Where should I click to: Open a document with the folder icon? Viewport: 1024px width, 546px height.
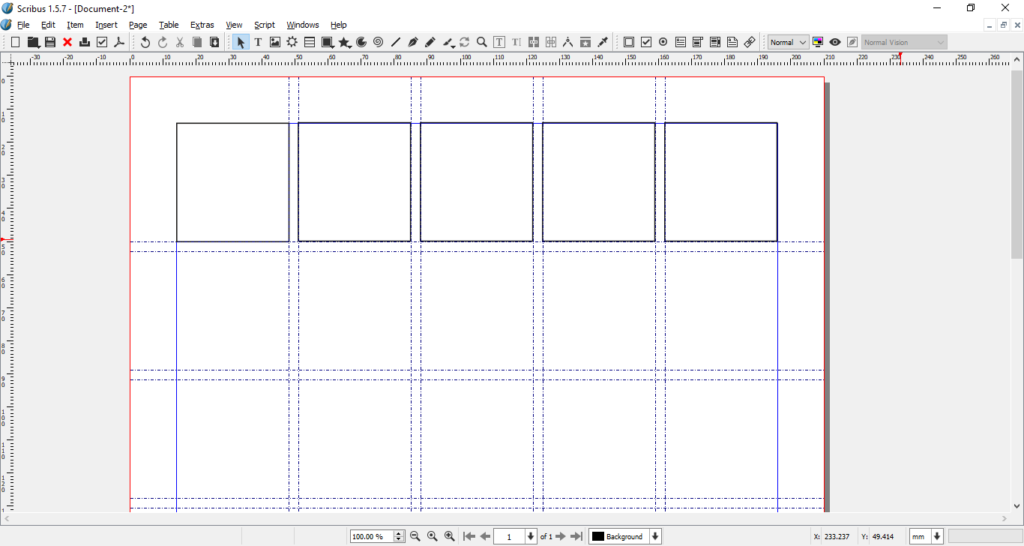[x=33, y=42]
